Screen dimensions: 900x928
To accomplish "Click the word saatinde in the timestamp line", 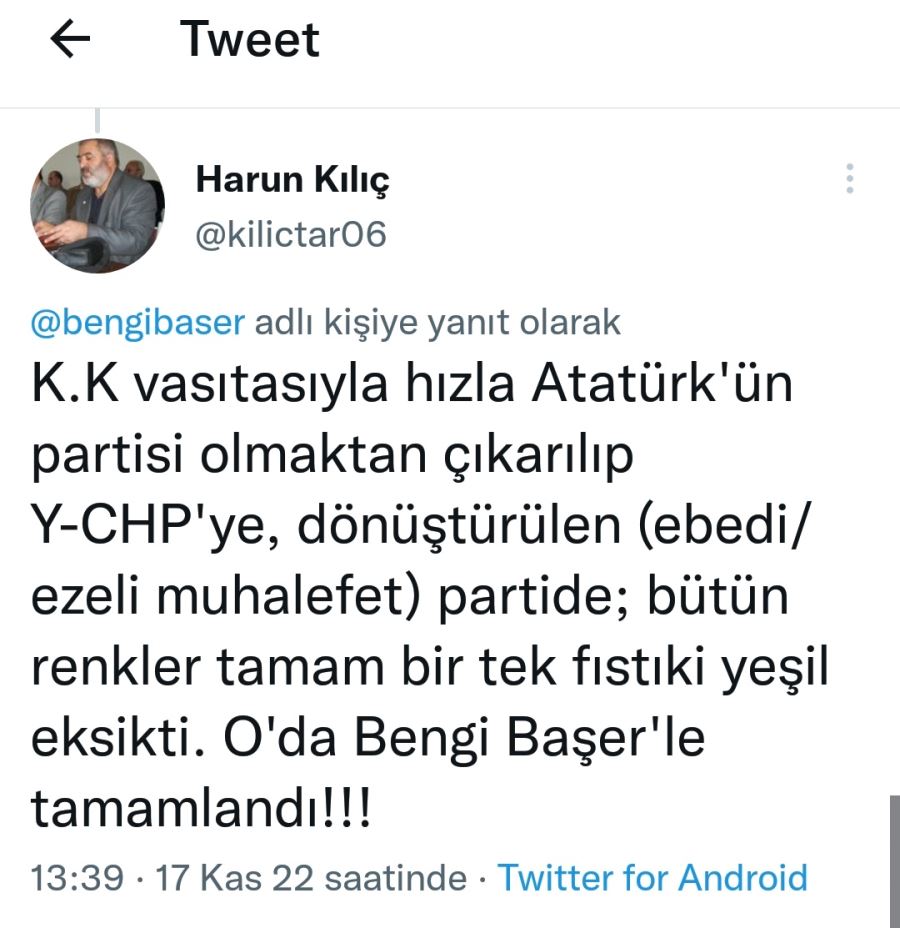I will tap(395, 877).
